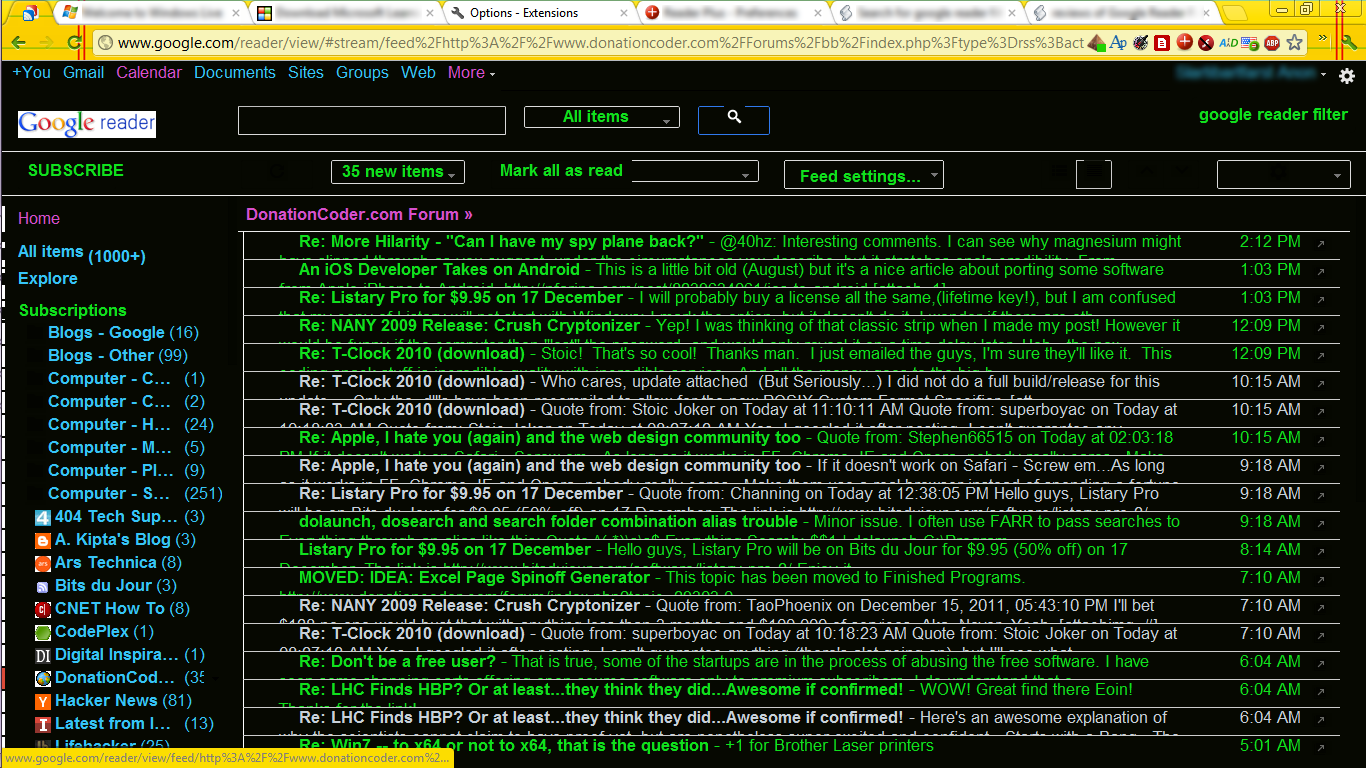The height and width of the screenshot is (768, 1366).
Task: Open the 8:14 AM 'Listary Pro for $9.95' post
Action: [x=793, y=553]
